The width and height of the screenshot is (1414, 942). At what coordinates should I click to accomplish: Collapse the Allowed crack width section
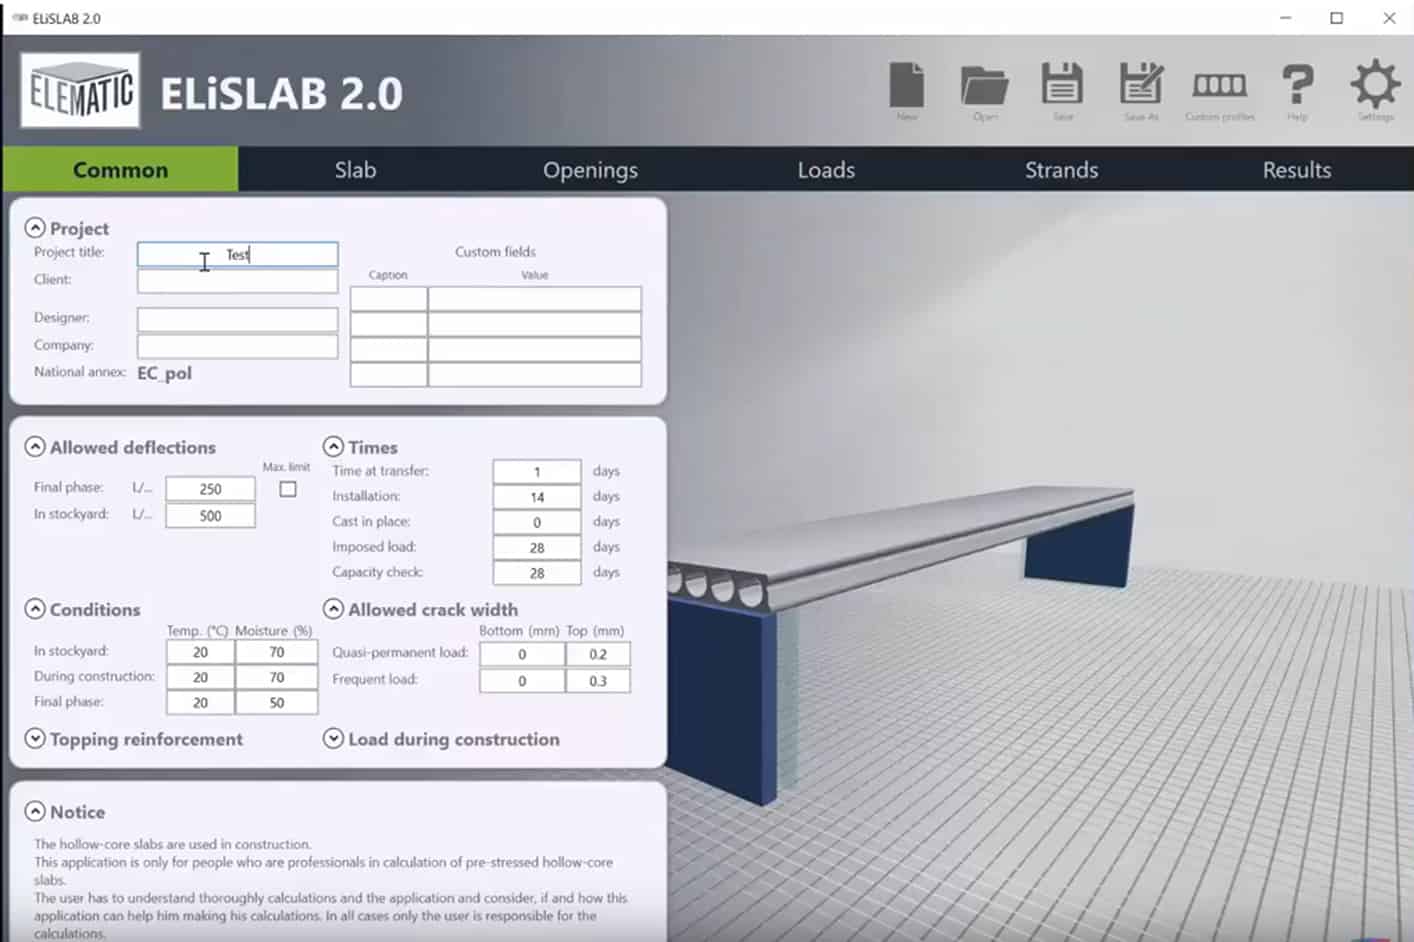coord(333,609)
